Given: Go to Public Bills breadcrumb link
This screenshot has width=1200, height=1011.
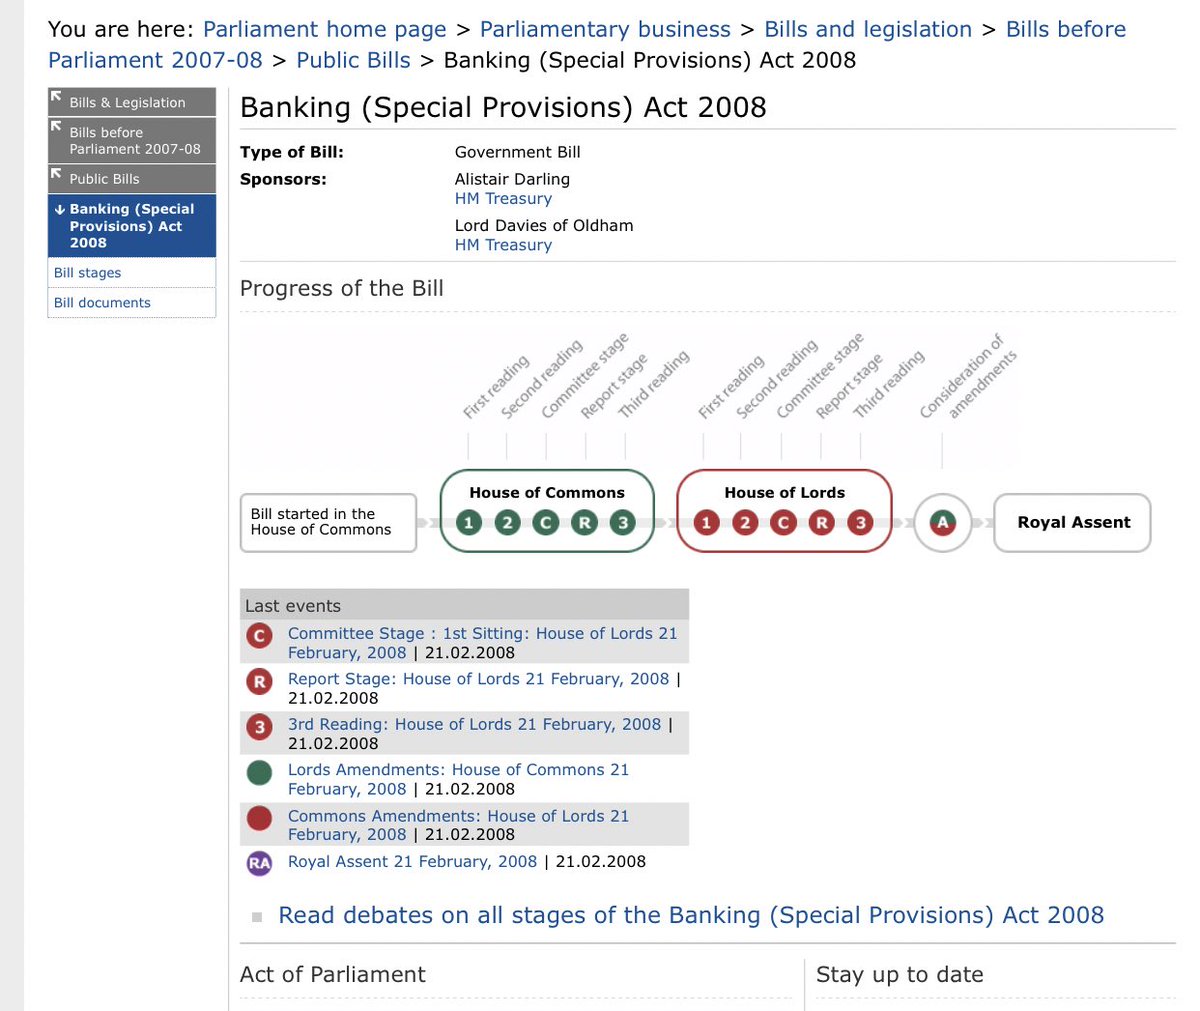Looking at the screenshot, I should (x=353, y=60).
